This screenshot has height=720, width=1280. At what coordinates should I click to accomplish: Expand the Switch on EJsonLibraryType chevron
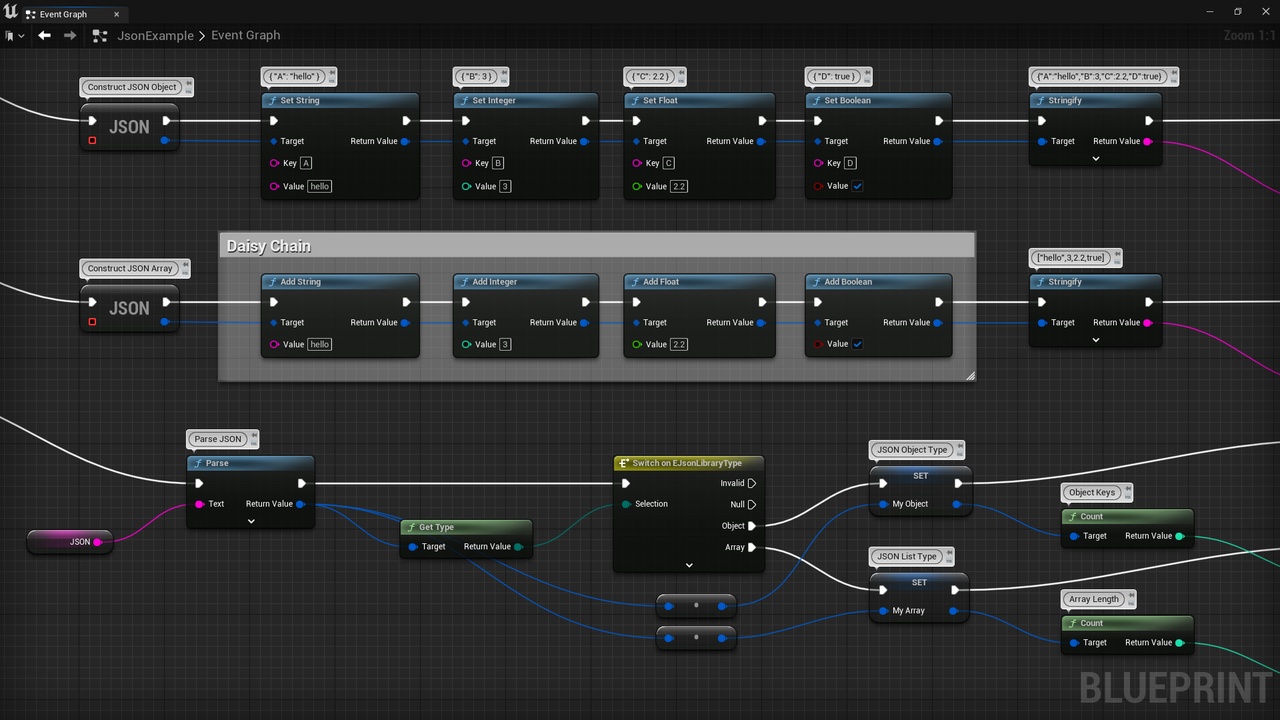(x=689, y=565)
